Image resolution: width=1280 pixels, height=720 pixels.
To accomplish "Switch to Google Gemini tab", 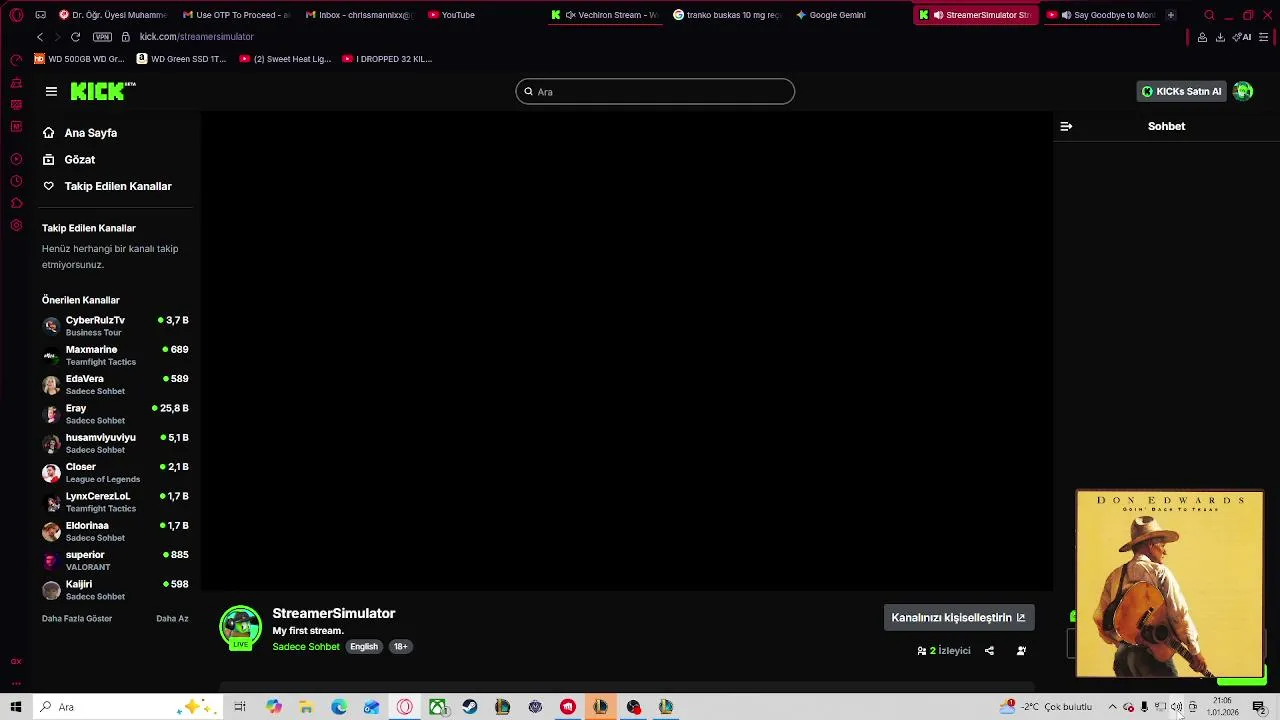I will 831,15.
